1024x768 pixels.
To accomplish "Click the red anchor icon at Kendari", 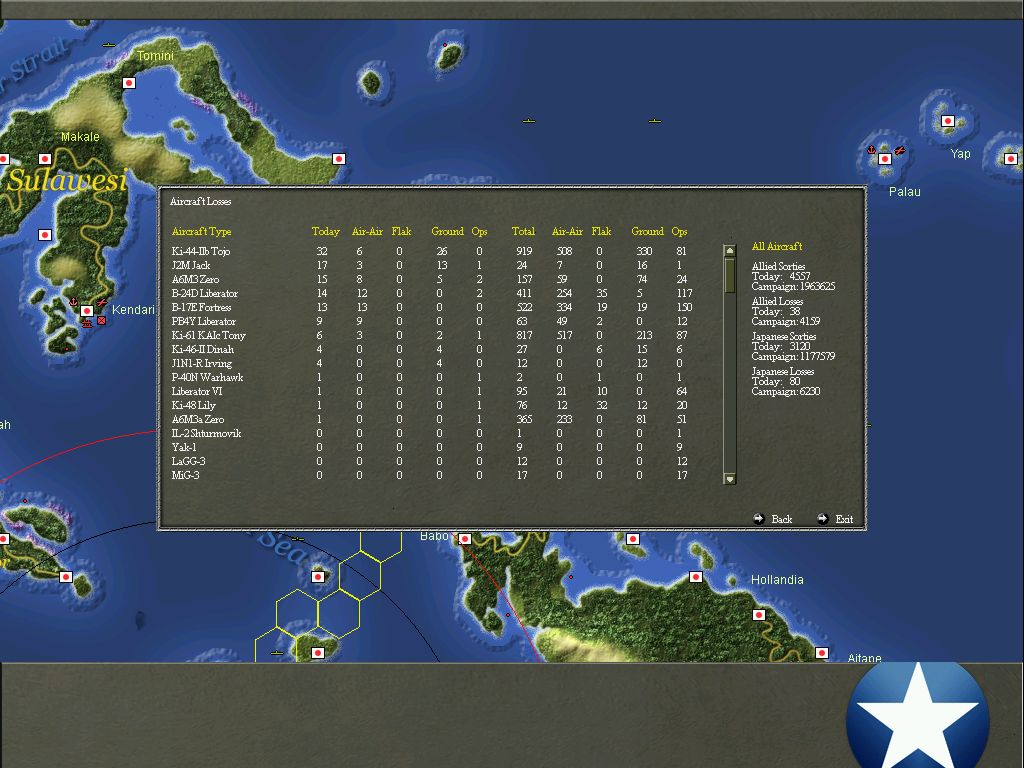I will point(73,302).
